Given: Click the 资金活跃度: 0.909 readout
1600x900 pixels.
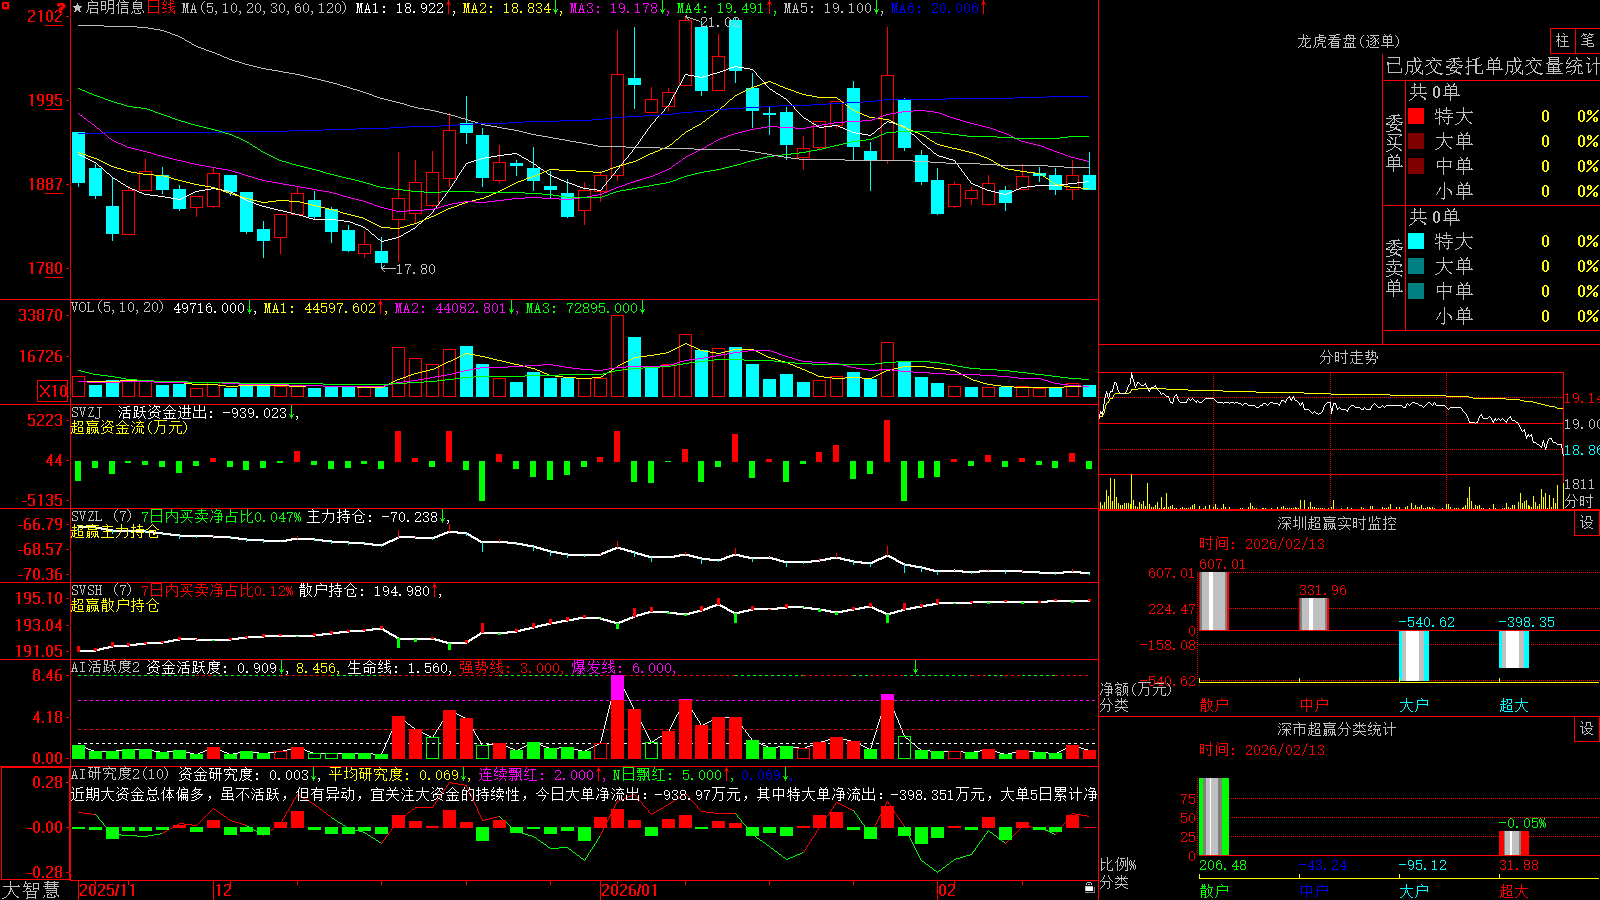Looking at the screenshot, I should pos(213,668).
